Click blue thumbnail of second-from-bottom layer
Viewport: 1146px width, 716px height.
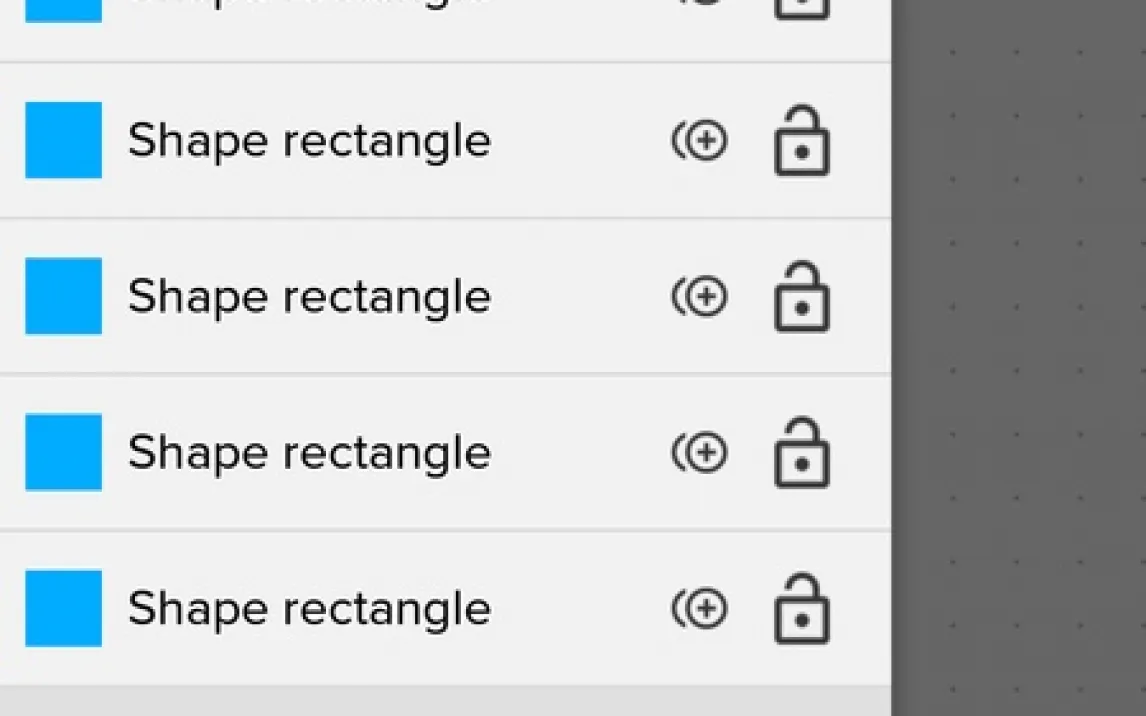click(63, 452)
